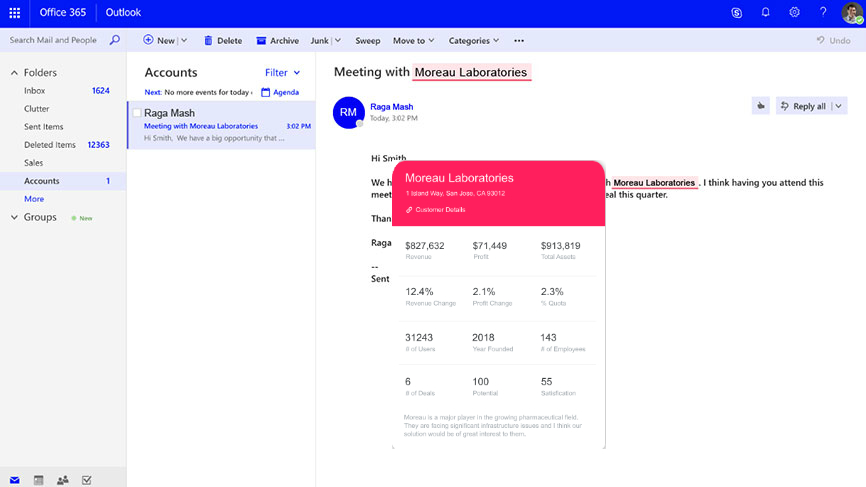Image resolution: width=866 pixels, height=487 pixels.
Task: Click the Undo arrow icon
Action: point(821,40)
